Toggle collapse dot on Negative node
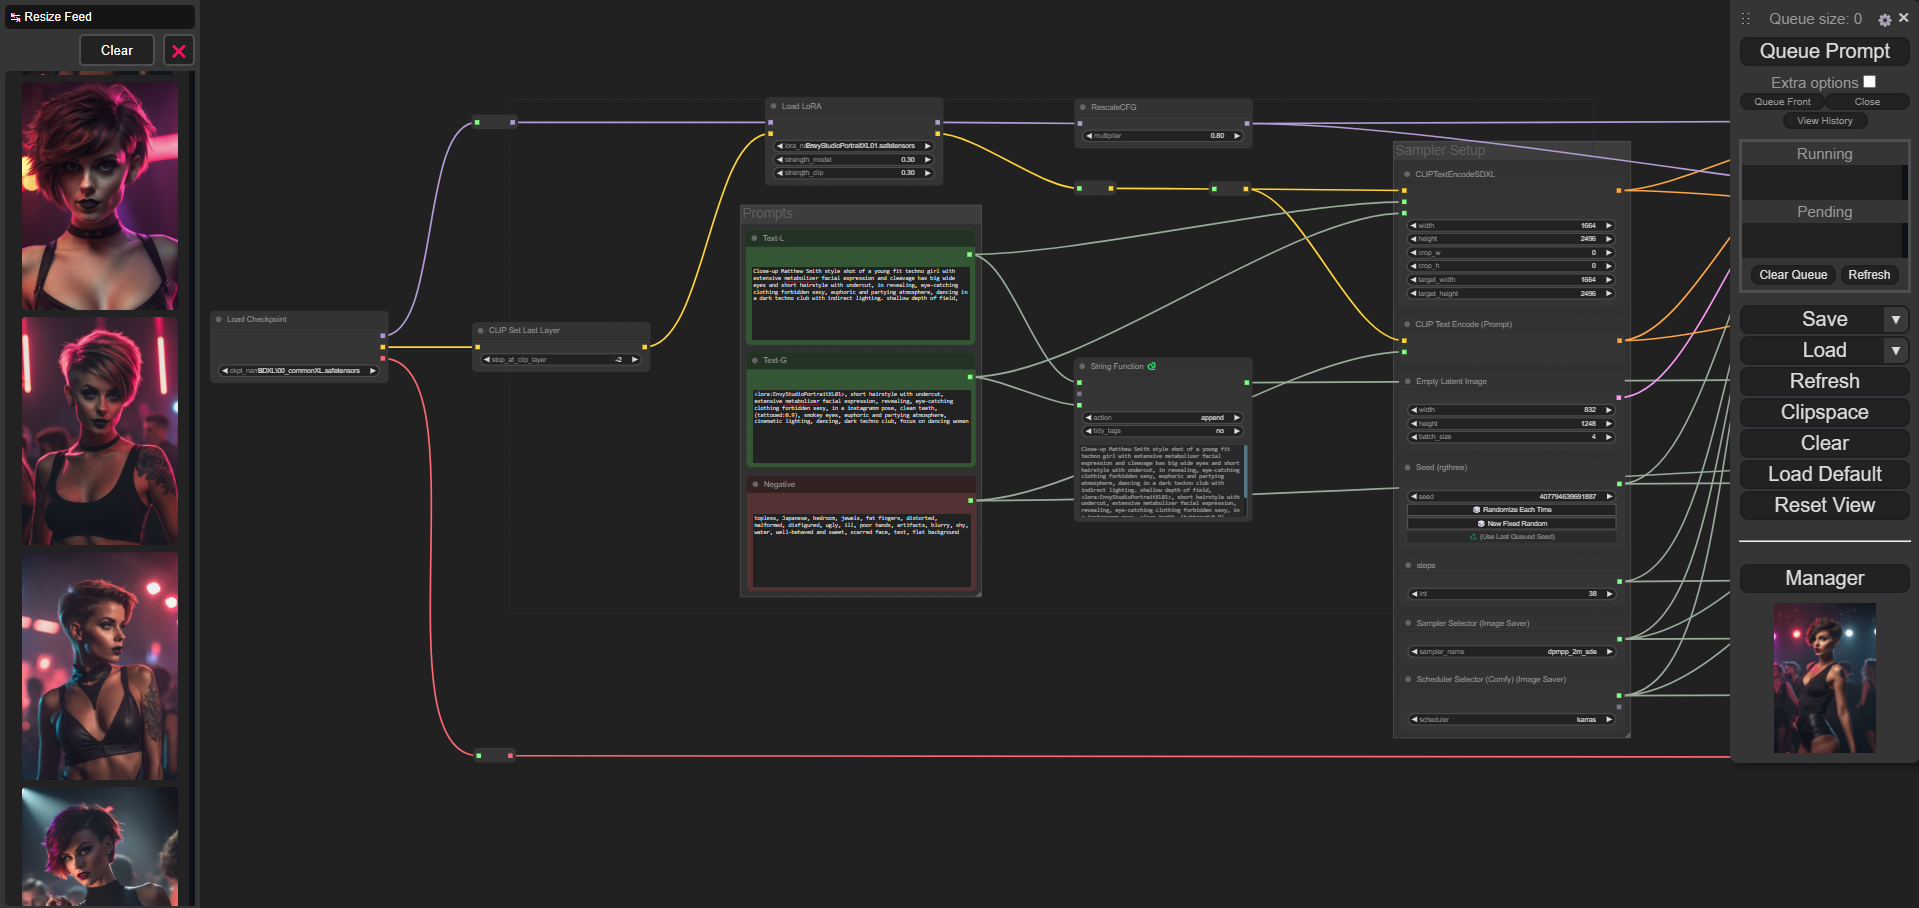1919x908 pixels. [755, 484]
